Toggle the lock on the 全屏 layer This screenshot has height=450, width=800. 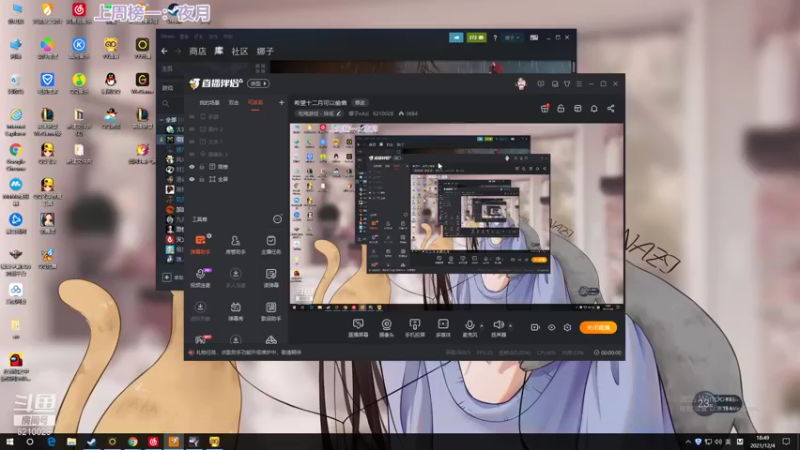(202, 179)
